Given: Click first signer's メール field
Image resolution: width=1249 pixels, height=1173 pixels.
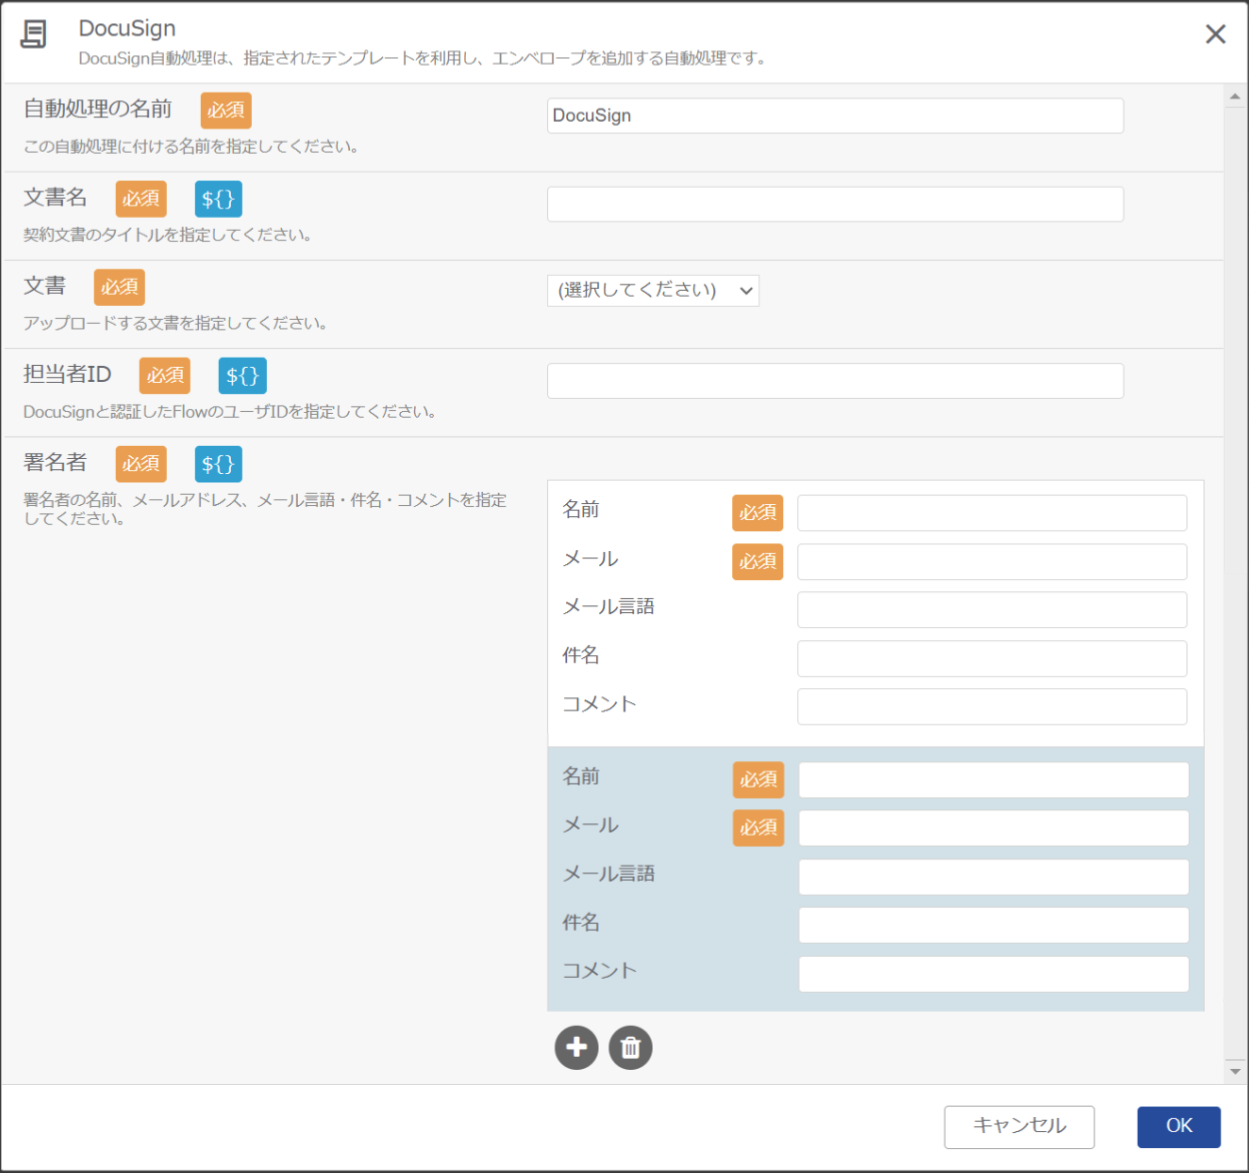Looking at the screenshot, I should coord(992,562).
